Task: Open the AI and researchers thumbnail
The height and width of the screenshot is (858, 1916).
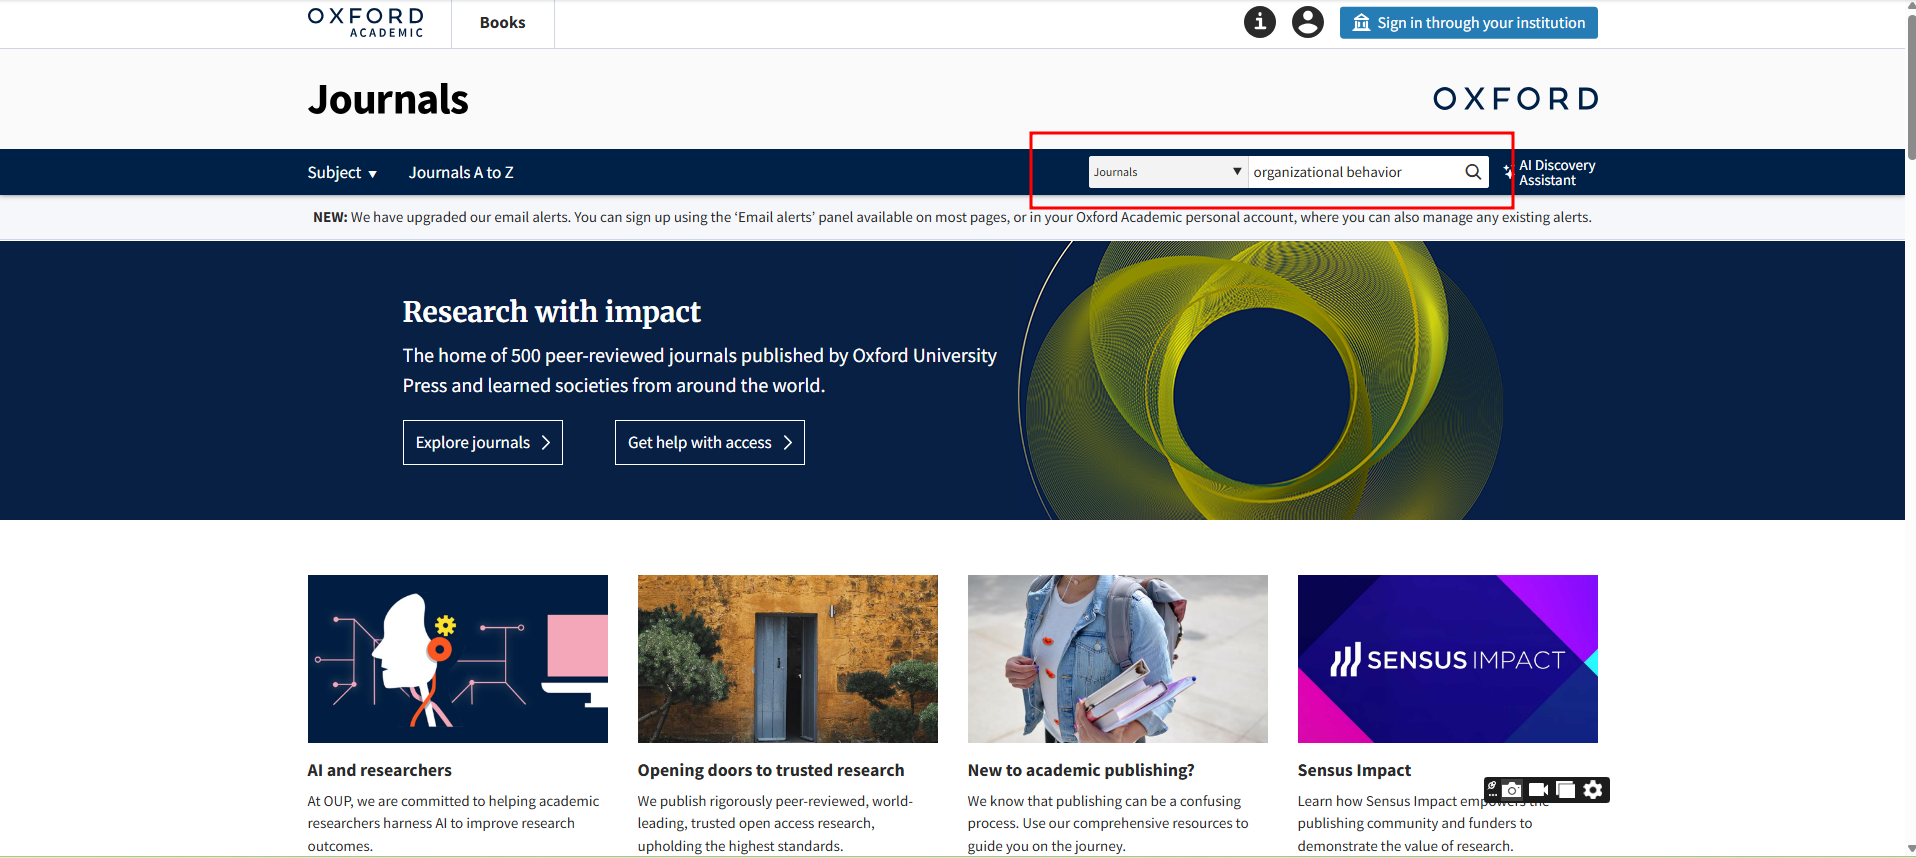Action: click(x=457, y=658)
